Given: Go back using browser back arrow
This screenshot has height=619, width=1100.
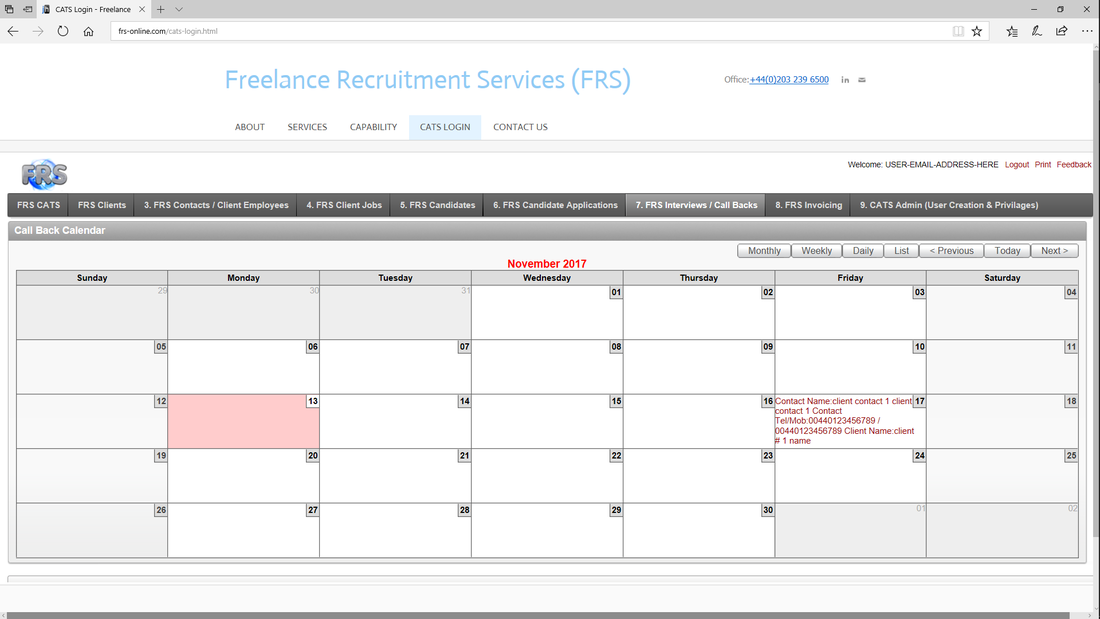Looking at the screenshot, I should point(13,31).
